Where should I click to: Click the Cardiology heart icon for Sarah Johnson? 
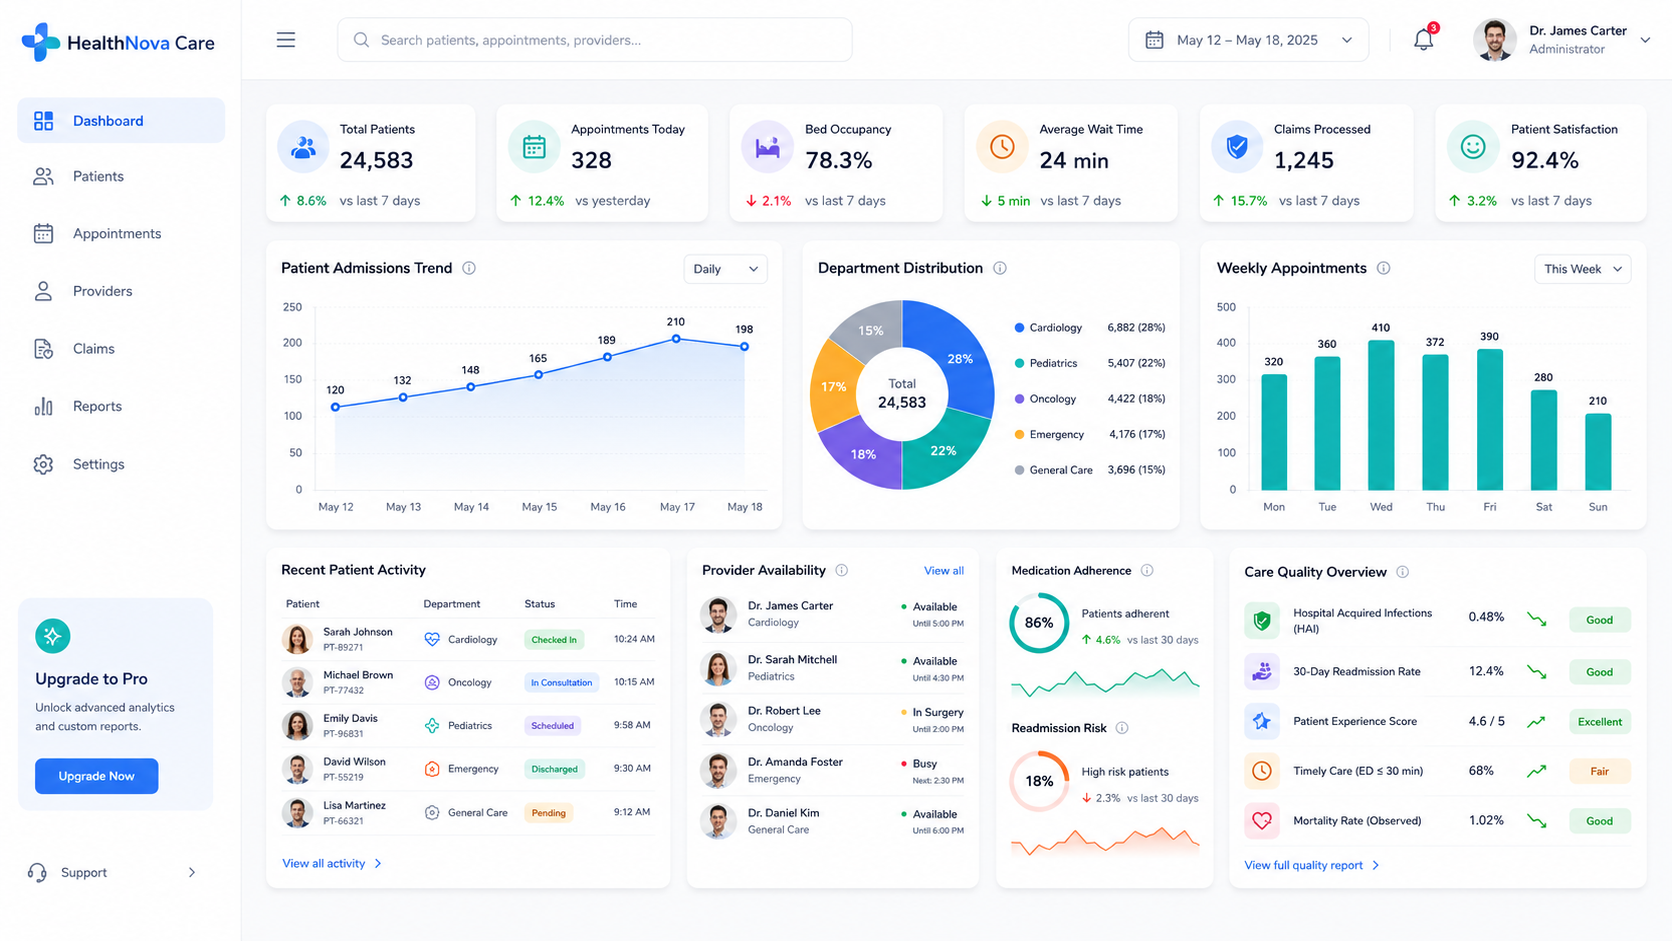pyautogui.click(x=432, y=639)
